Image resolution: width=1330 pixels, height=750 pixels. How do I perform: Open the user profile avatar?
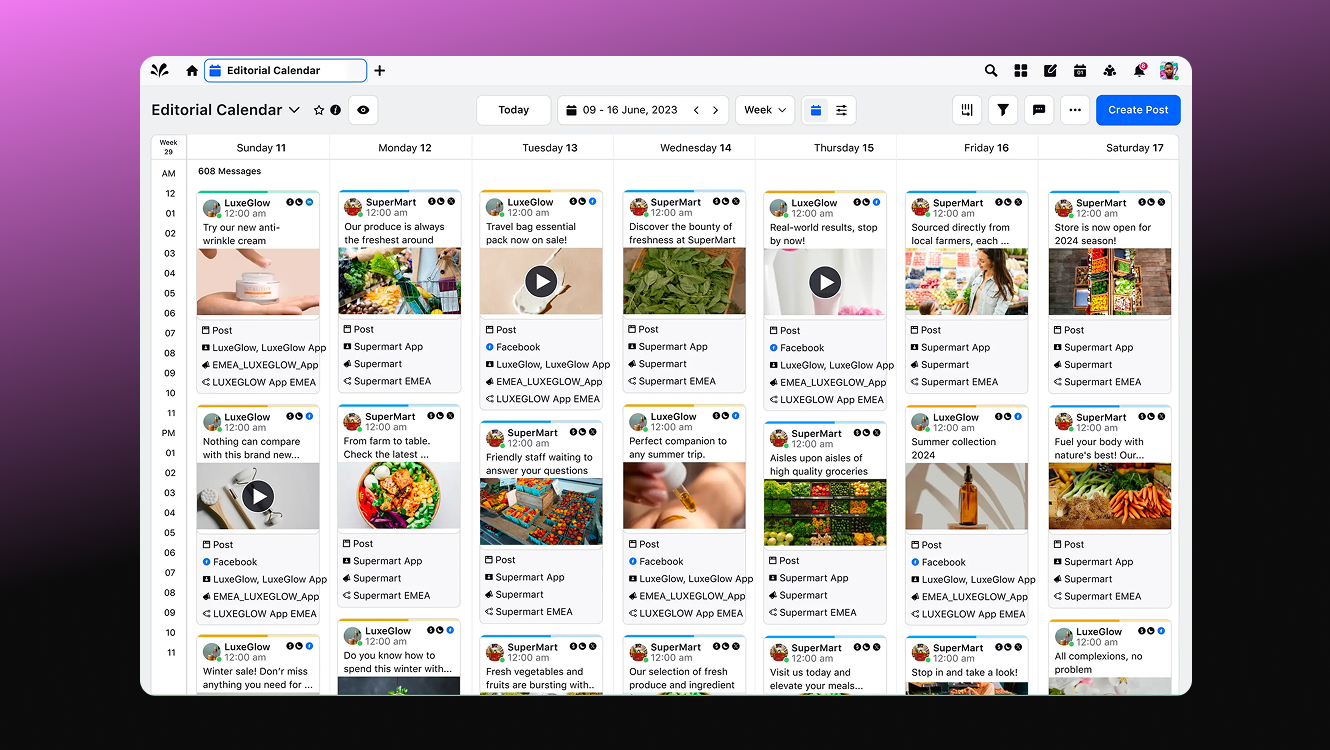[x=1169, y=71]
